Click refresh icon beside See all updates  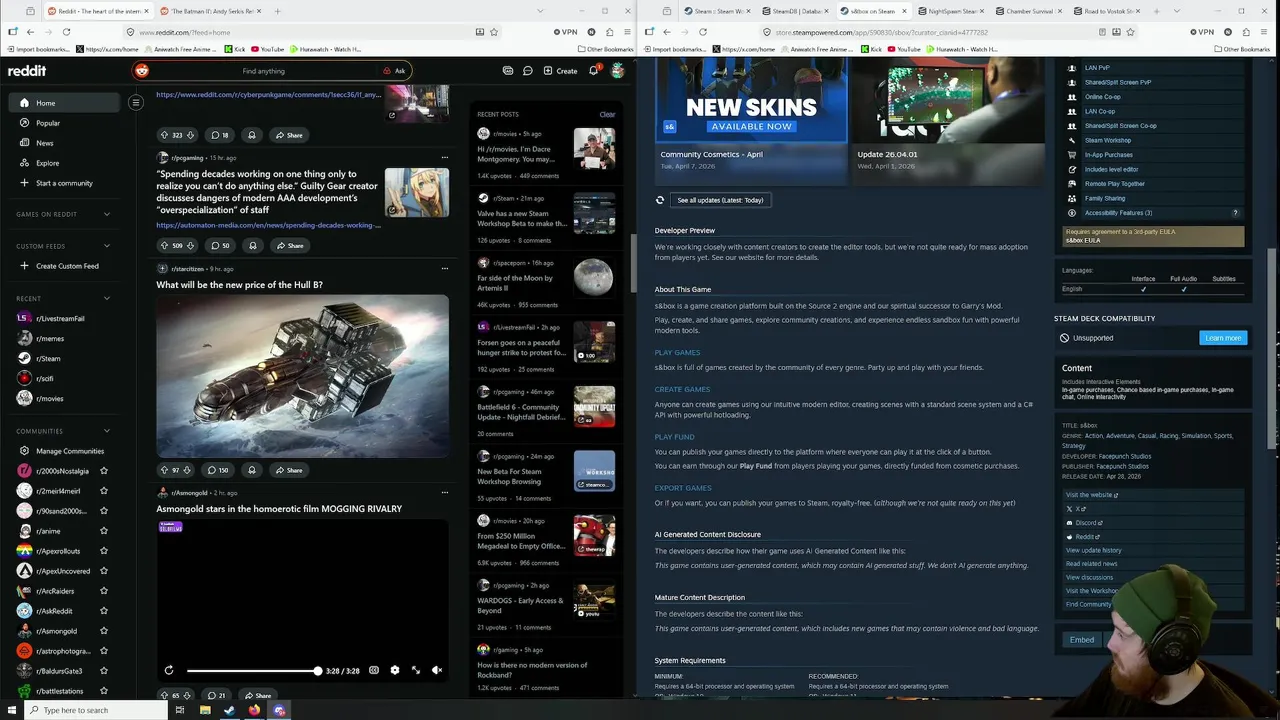pyautogui.click(x=660, y=200)
